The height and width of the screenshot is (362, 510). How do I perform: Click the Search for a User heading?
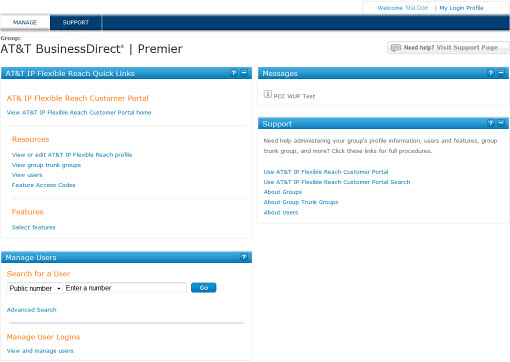(x=38, y=274)
